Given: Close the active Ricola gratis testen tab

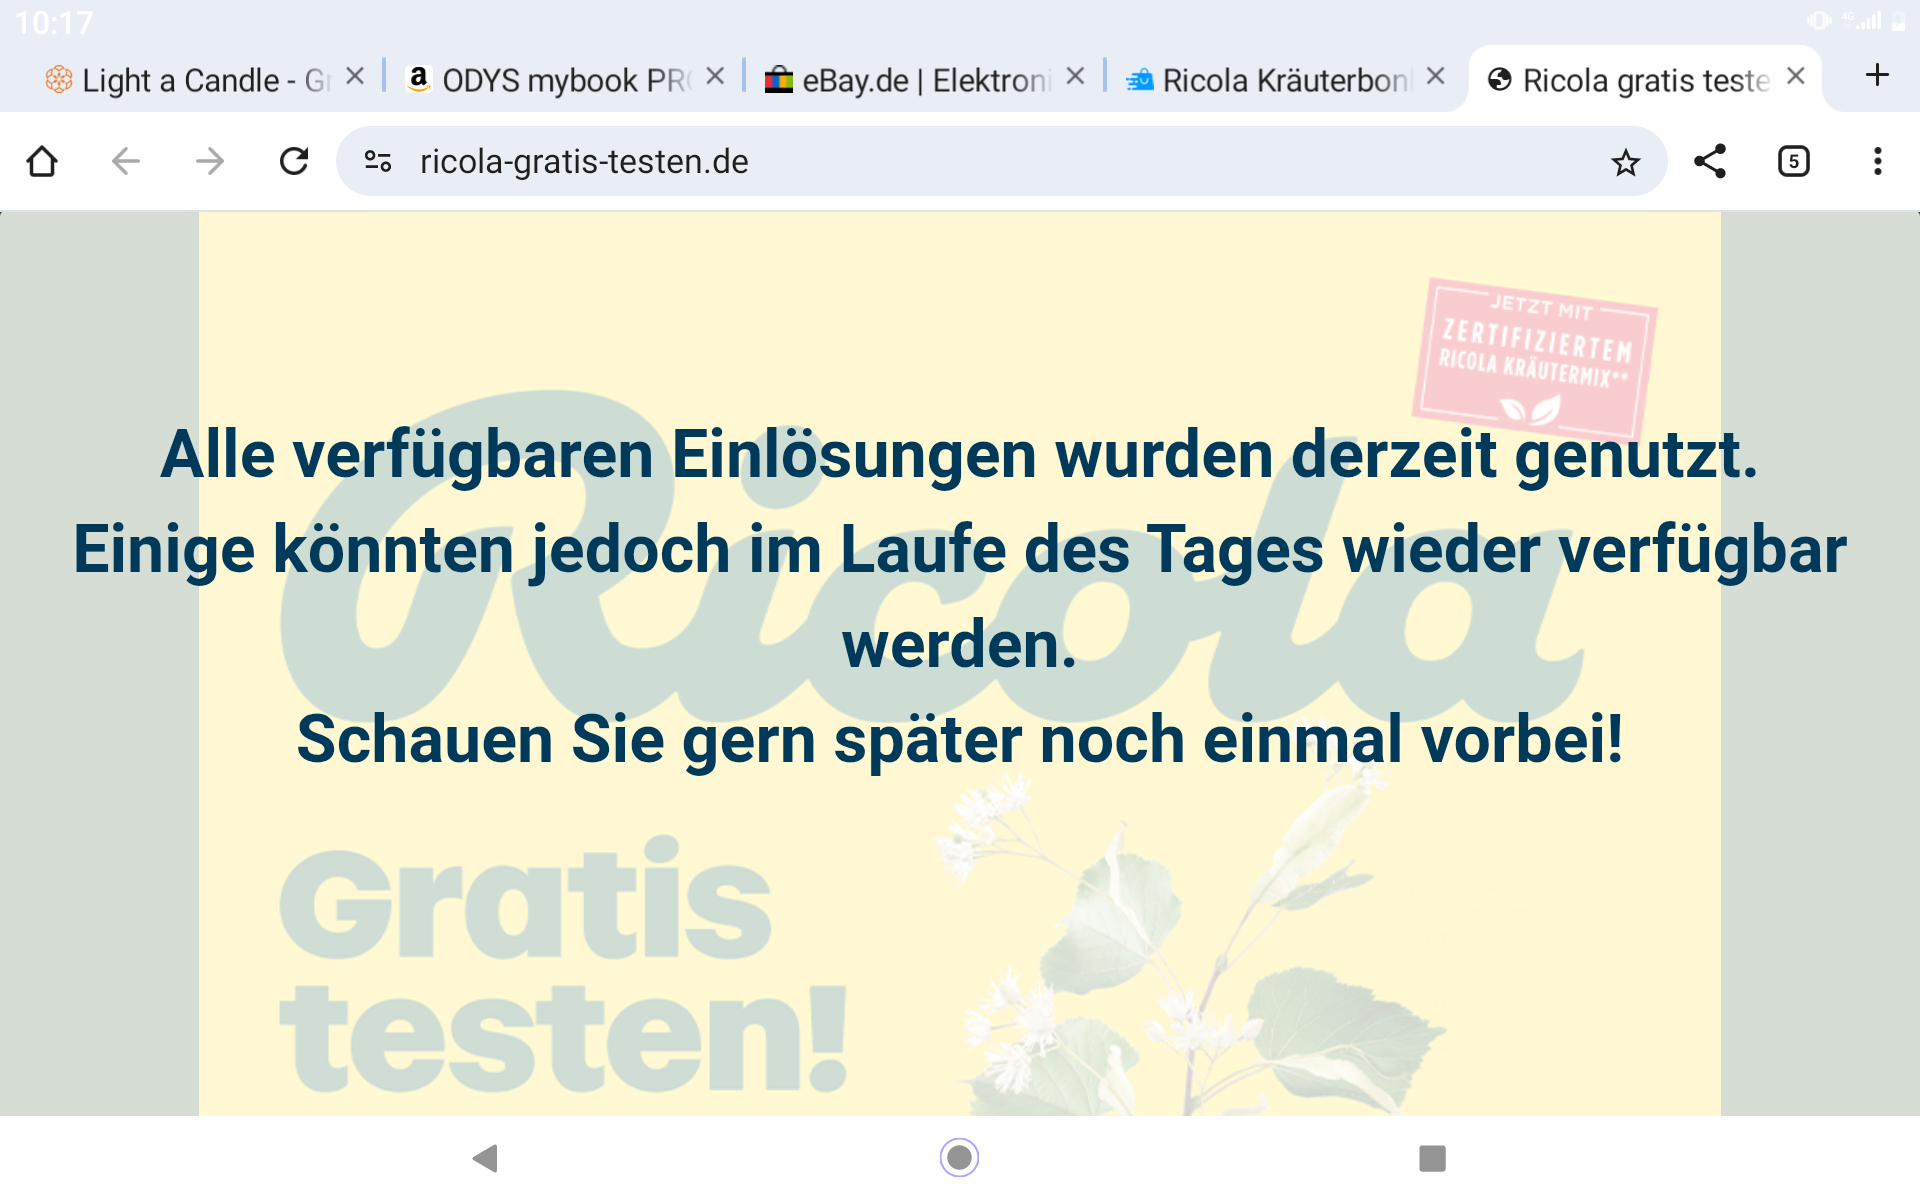Looking at the screenshot, I should coord(1796,77).
